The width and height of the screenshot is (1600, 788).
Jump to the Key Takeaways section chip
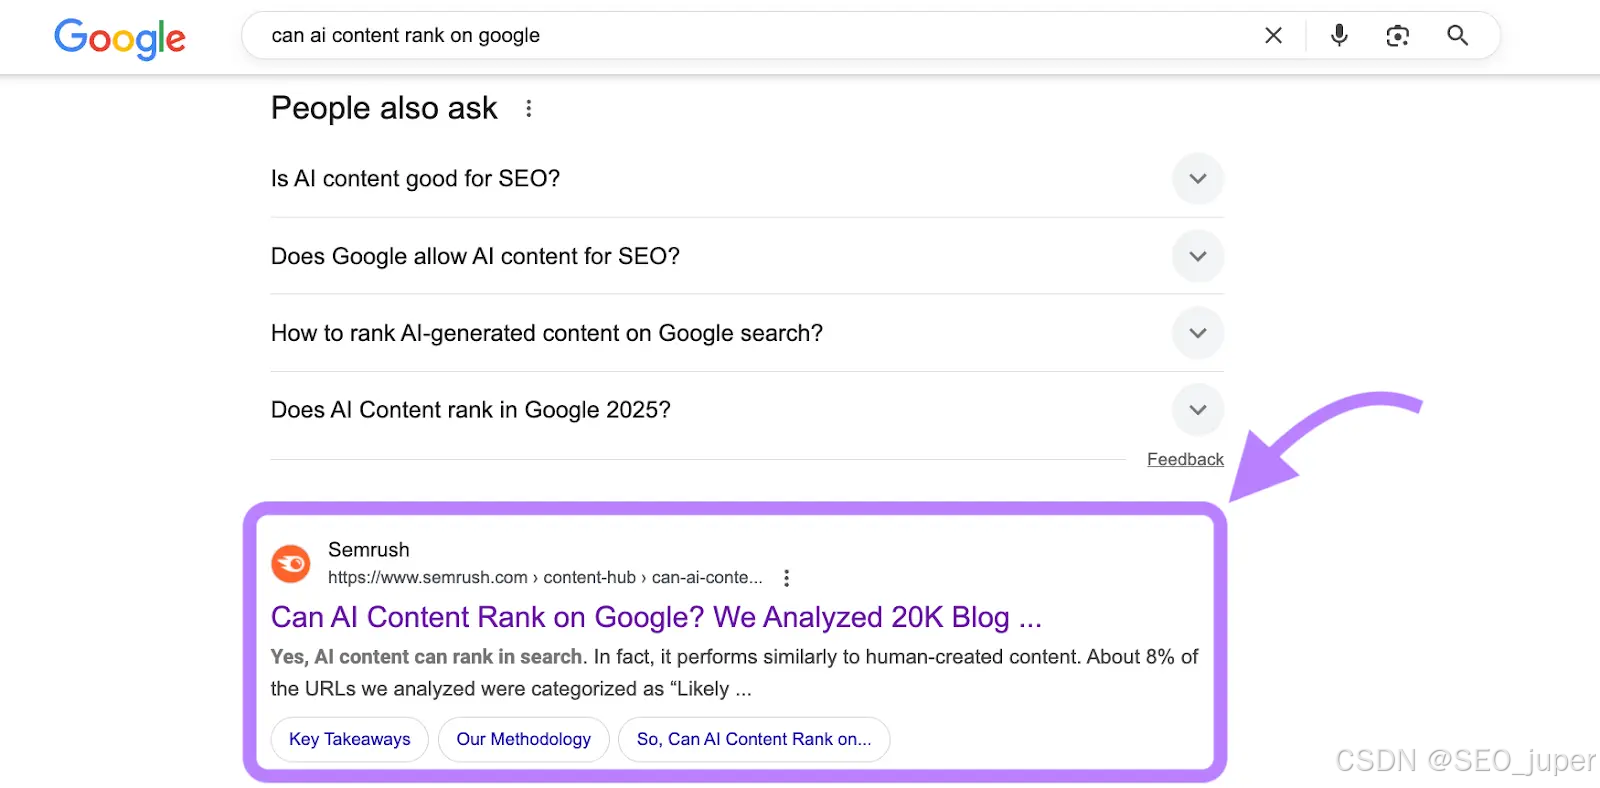tap(350, 739)
